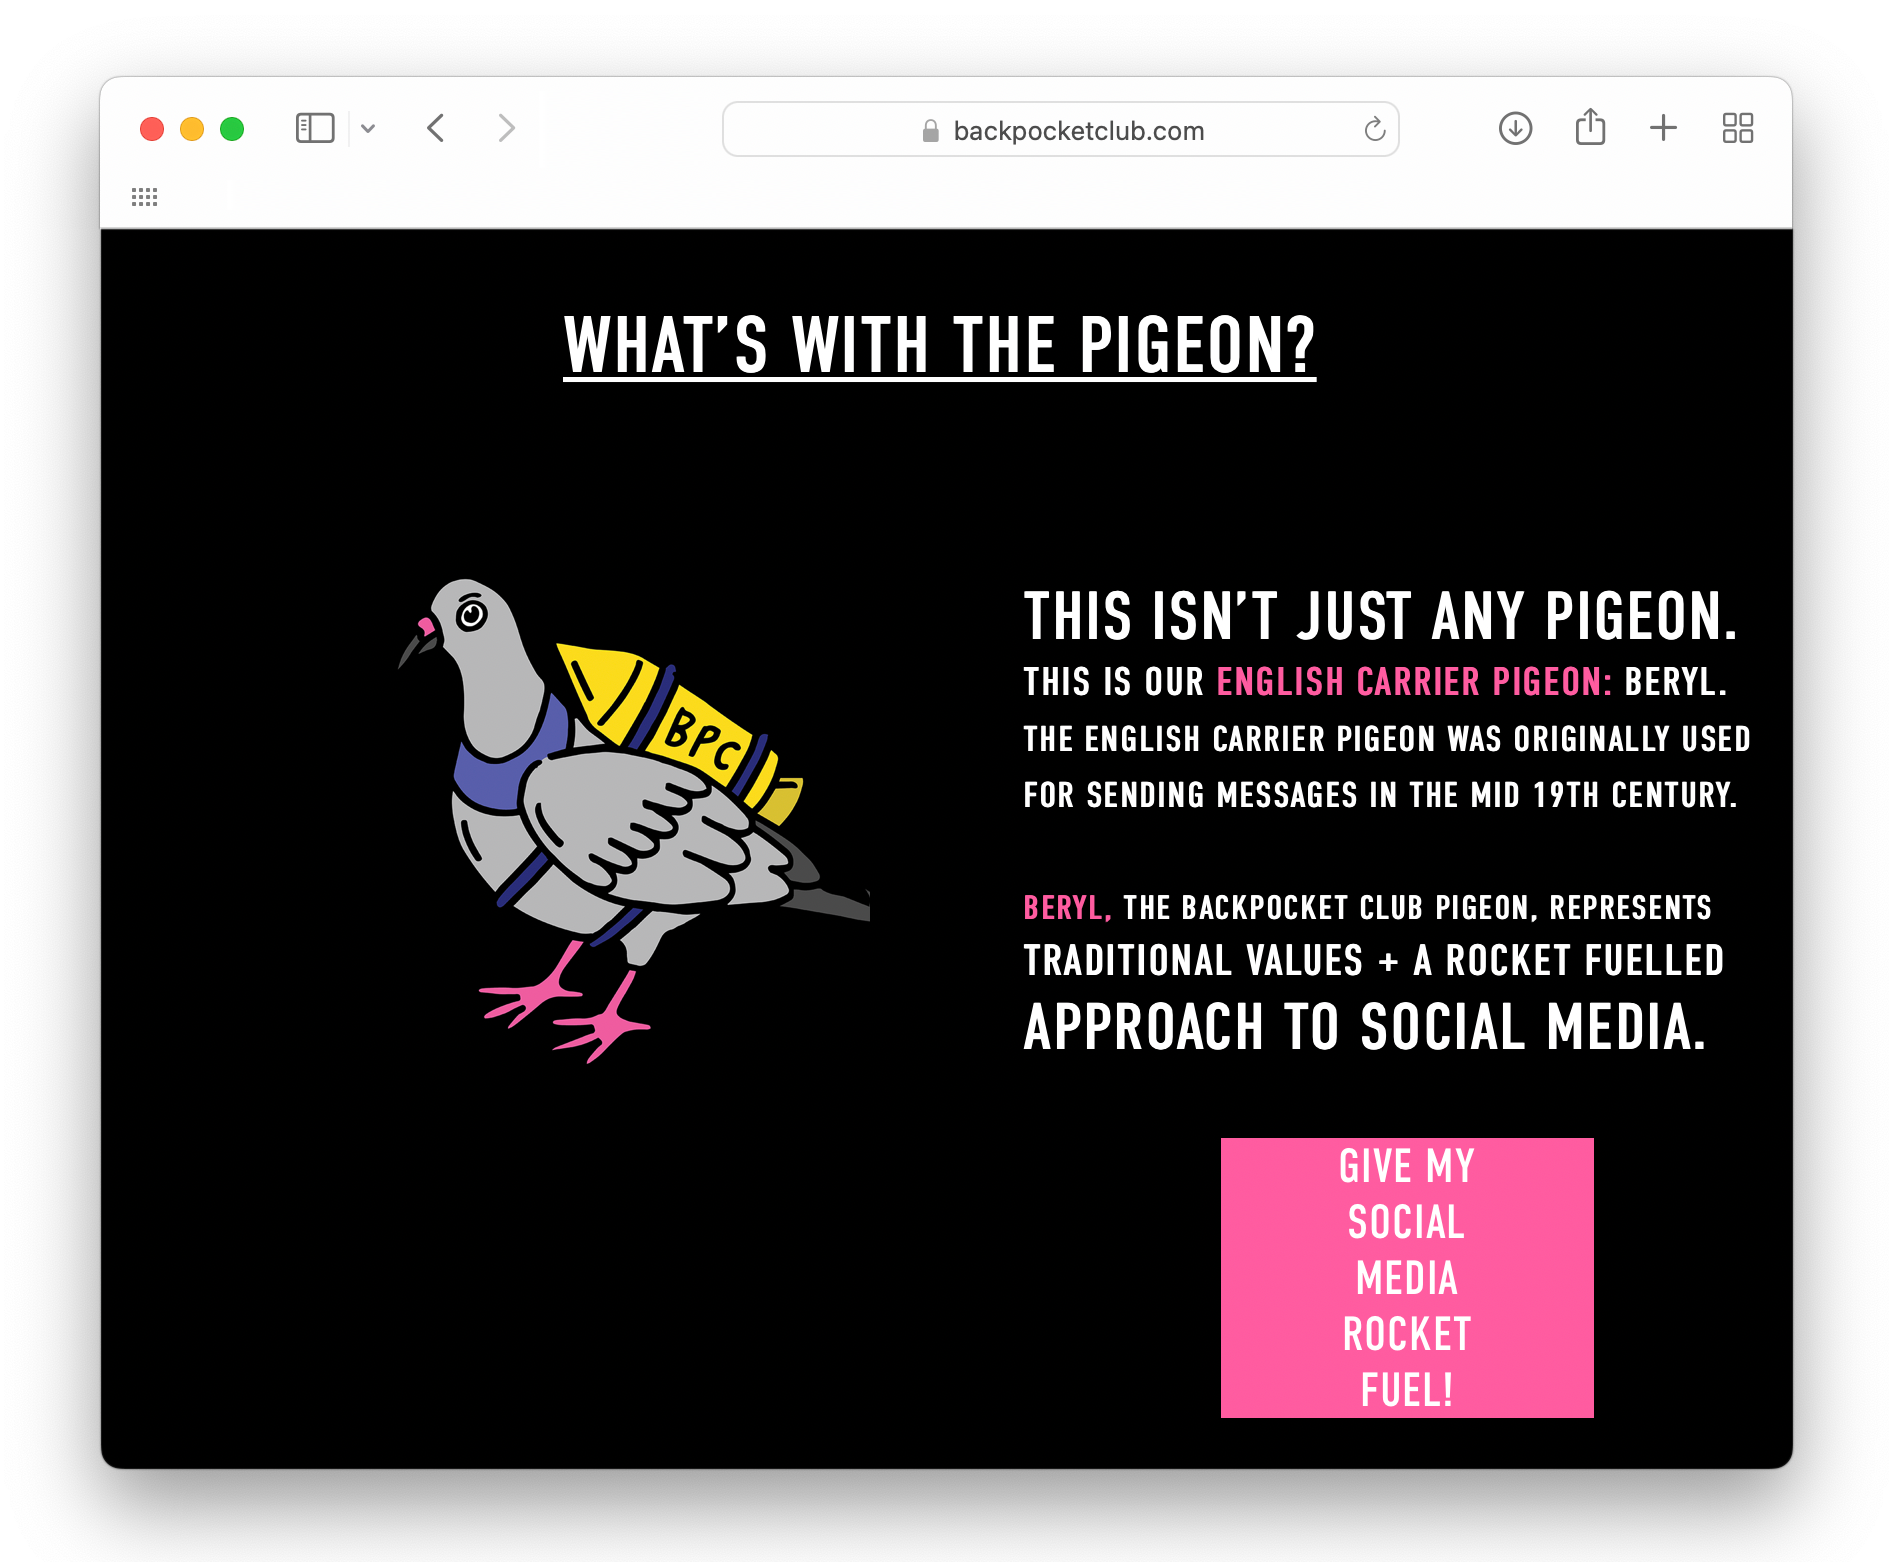Select the backpocketclub.com address field
This screenshot has height=1562, width=1894.
pos(1061,129)
